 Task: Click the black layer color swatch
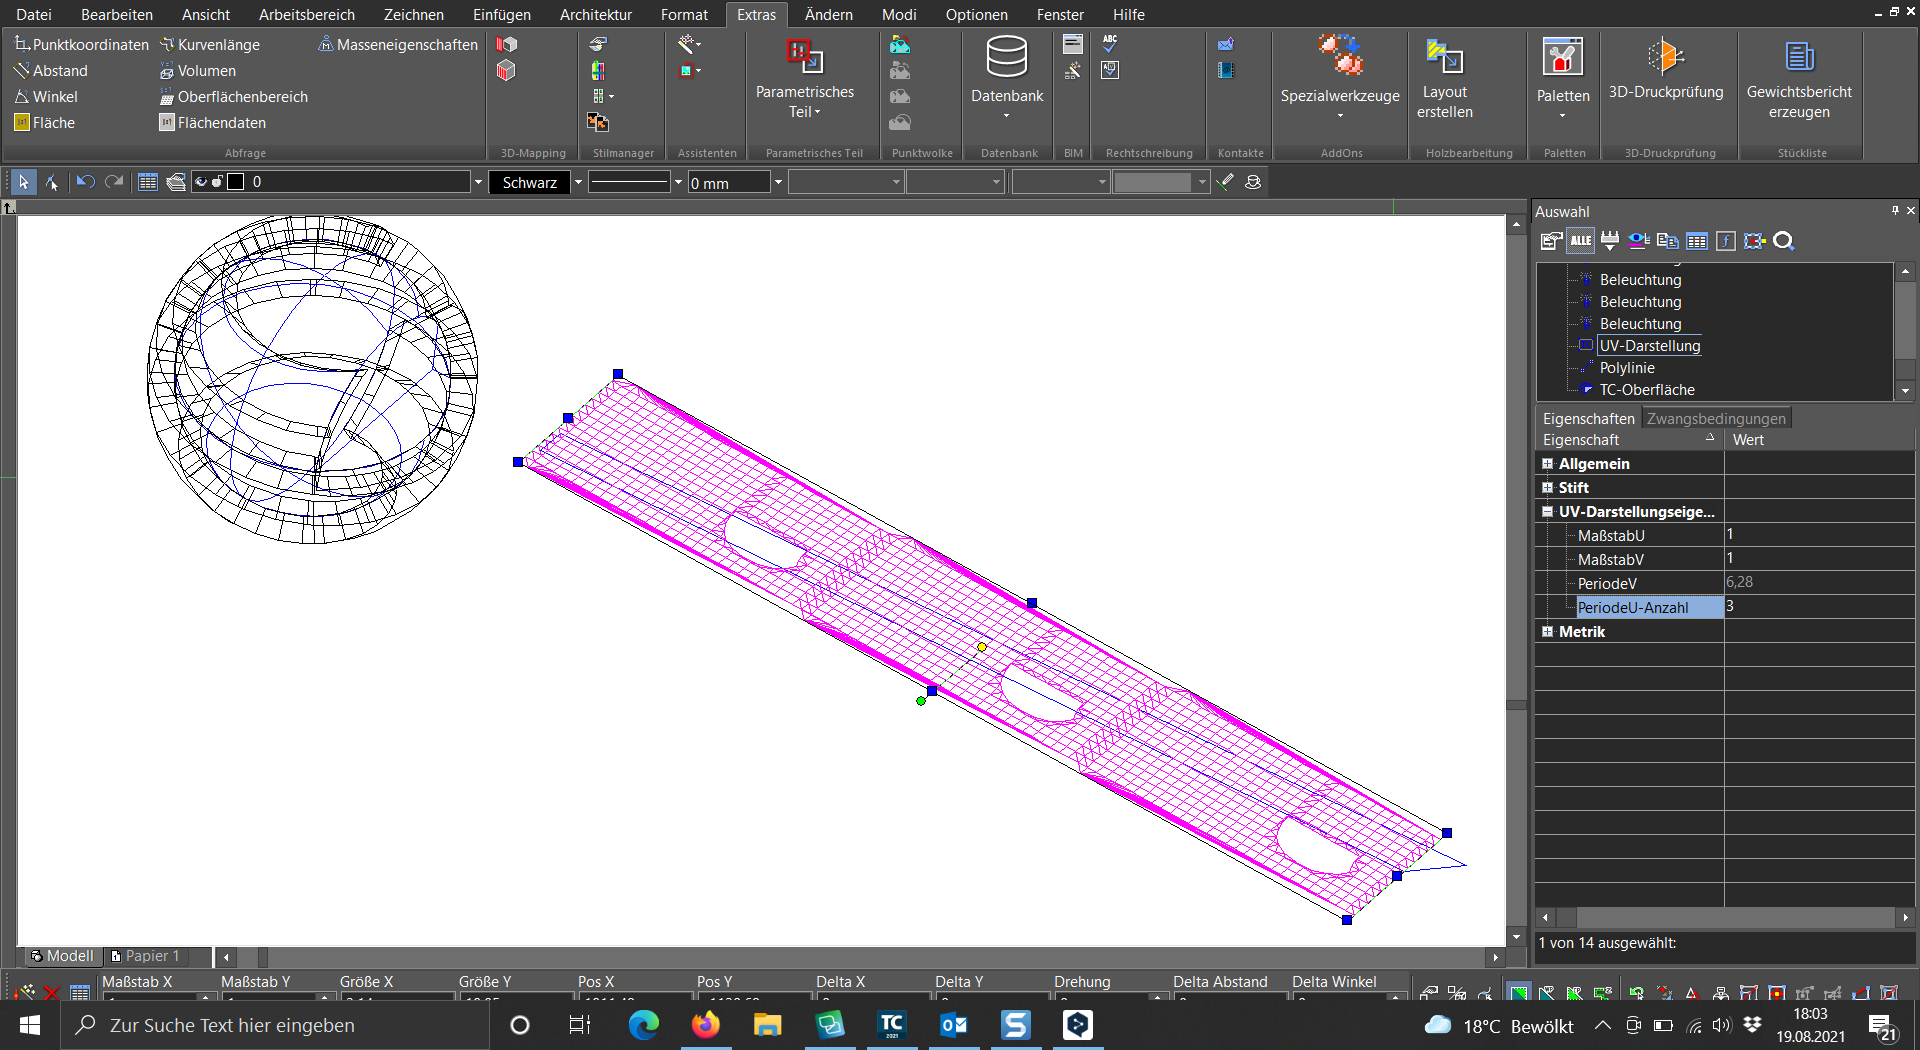(x=236, y=181)
